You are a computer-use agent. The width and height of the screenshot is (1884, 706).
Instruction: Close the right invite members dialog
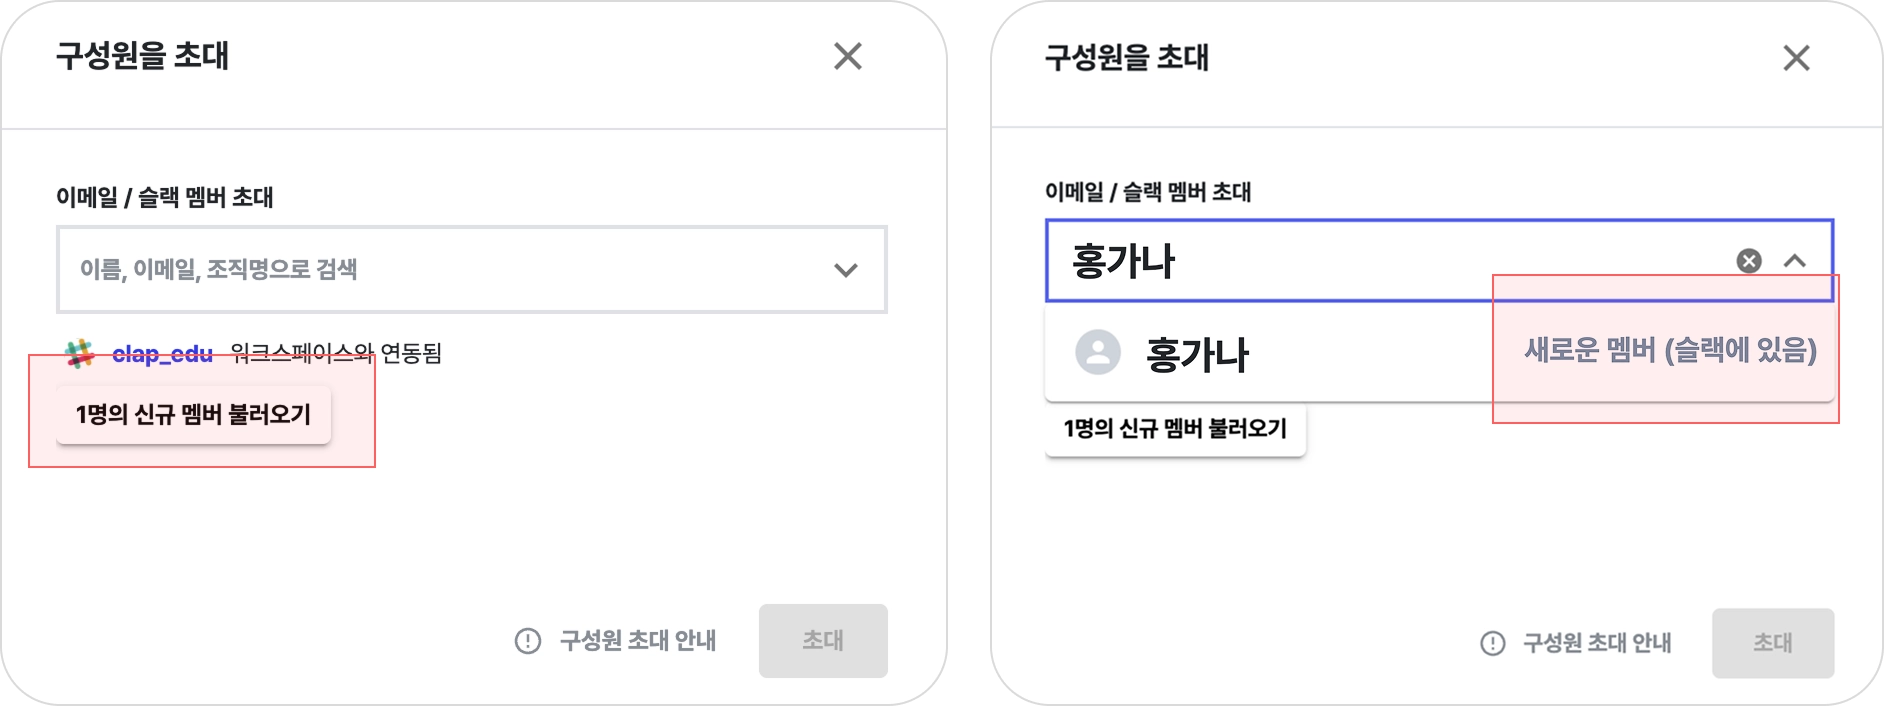click(x=1796, y=58)
